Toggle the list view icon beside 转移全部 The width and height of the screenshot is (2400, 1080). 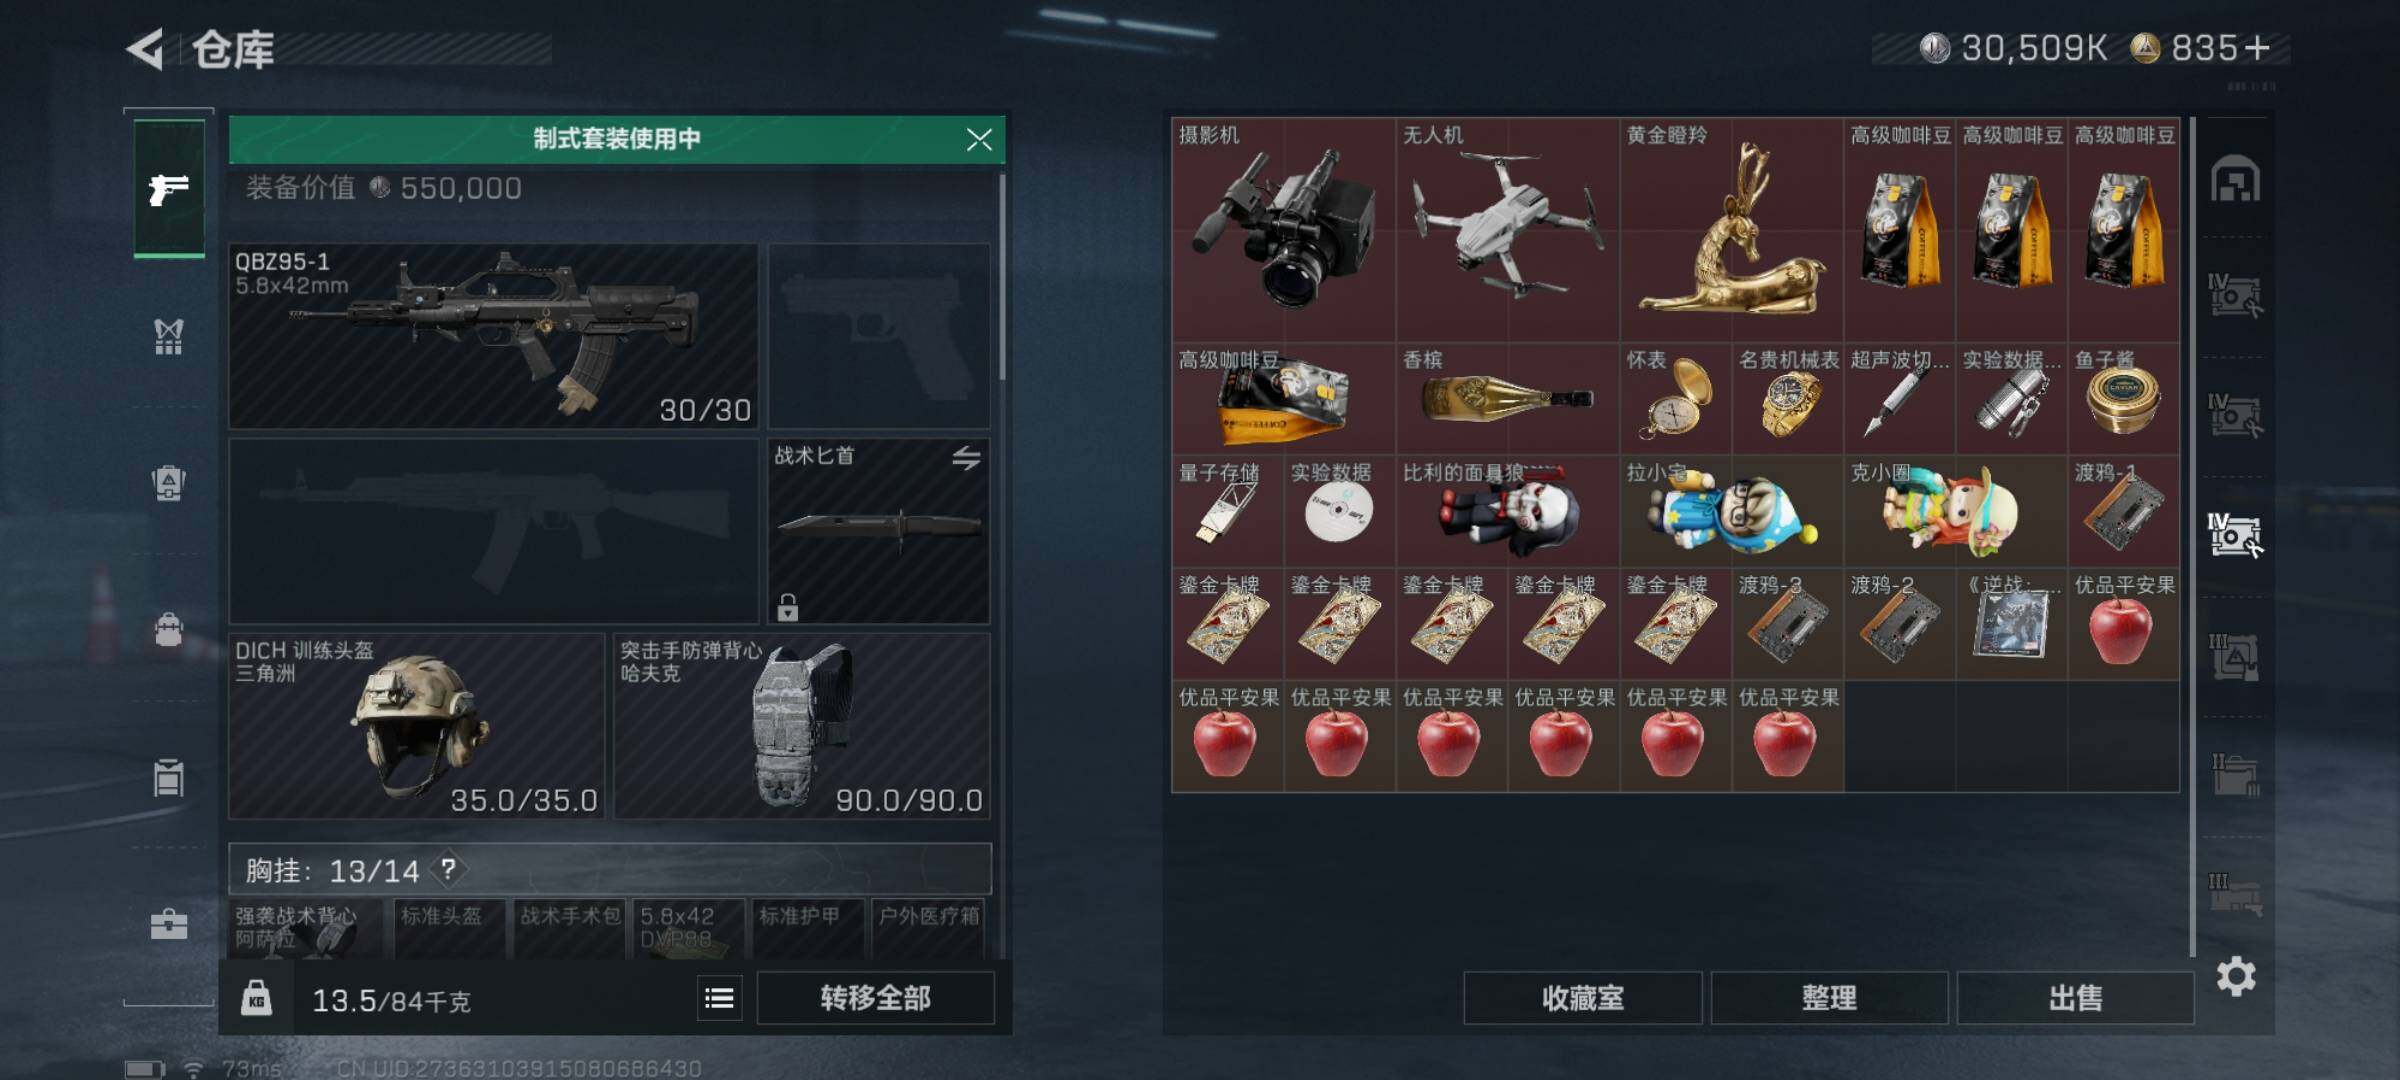719,998
